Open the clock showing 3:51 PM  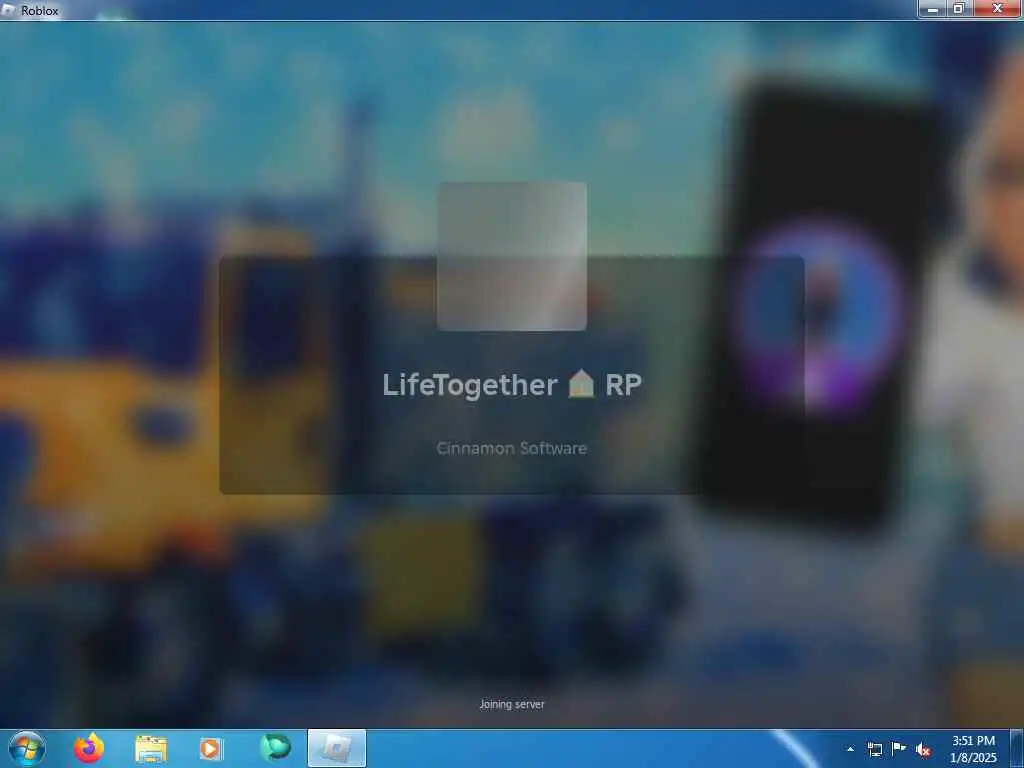click(x=973, y=749)
